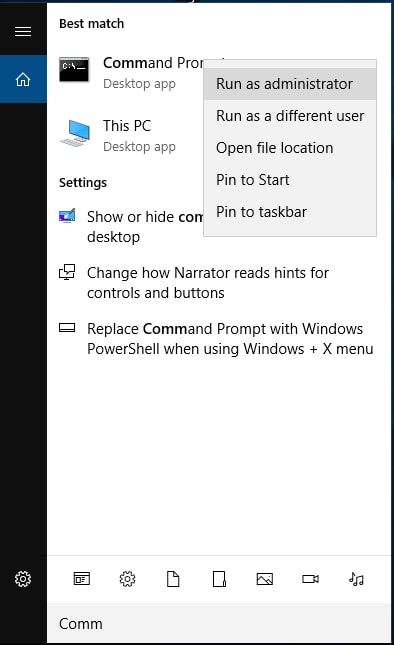Screen dimensions: 394x645
Task: Click the display icon beside Show or hide
Action: [67, 216]
